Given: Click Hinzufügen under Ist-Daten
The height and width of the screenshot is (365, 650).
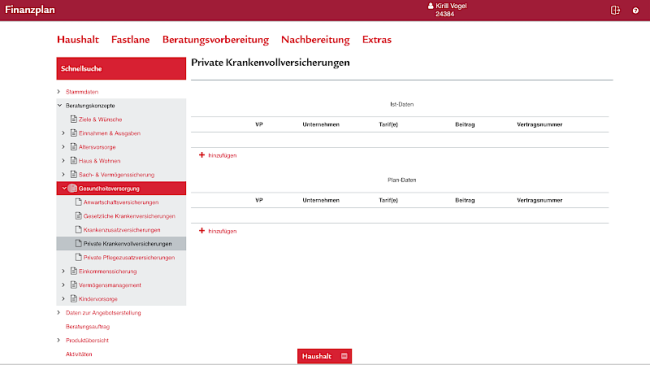Looking at the screenshot, I should [x=222, y=155].
